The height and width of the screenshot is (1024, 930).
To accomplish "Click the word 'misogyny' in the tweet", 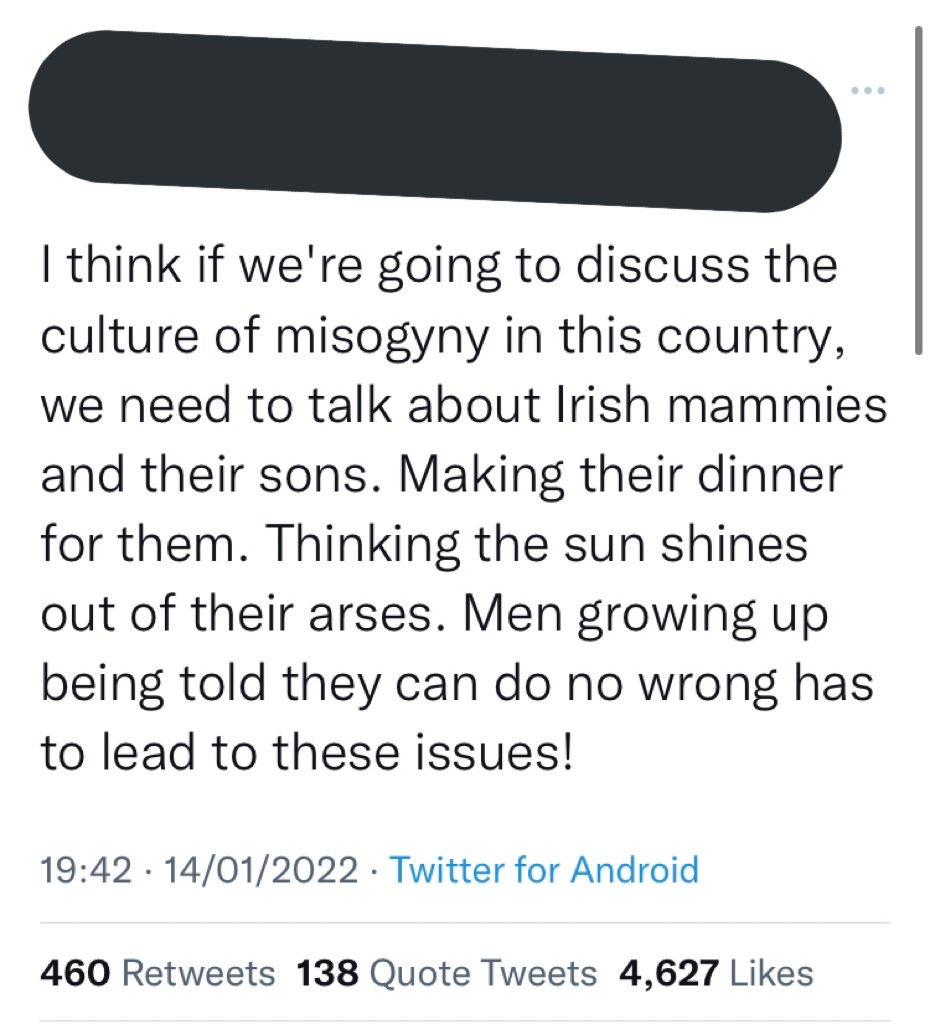I will pos(379,337).
